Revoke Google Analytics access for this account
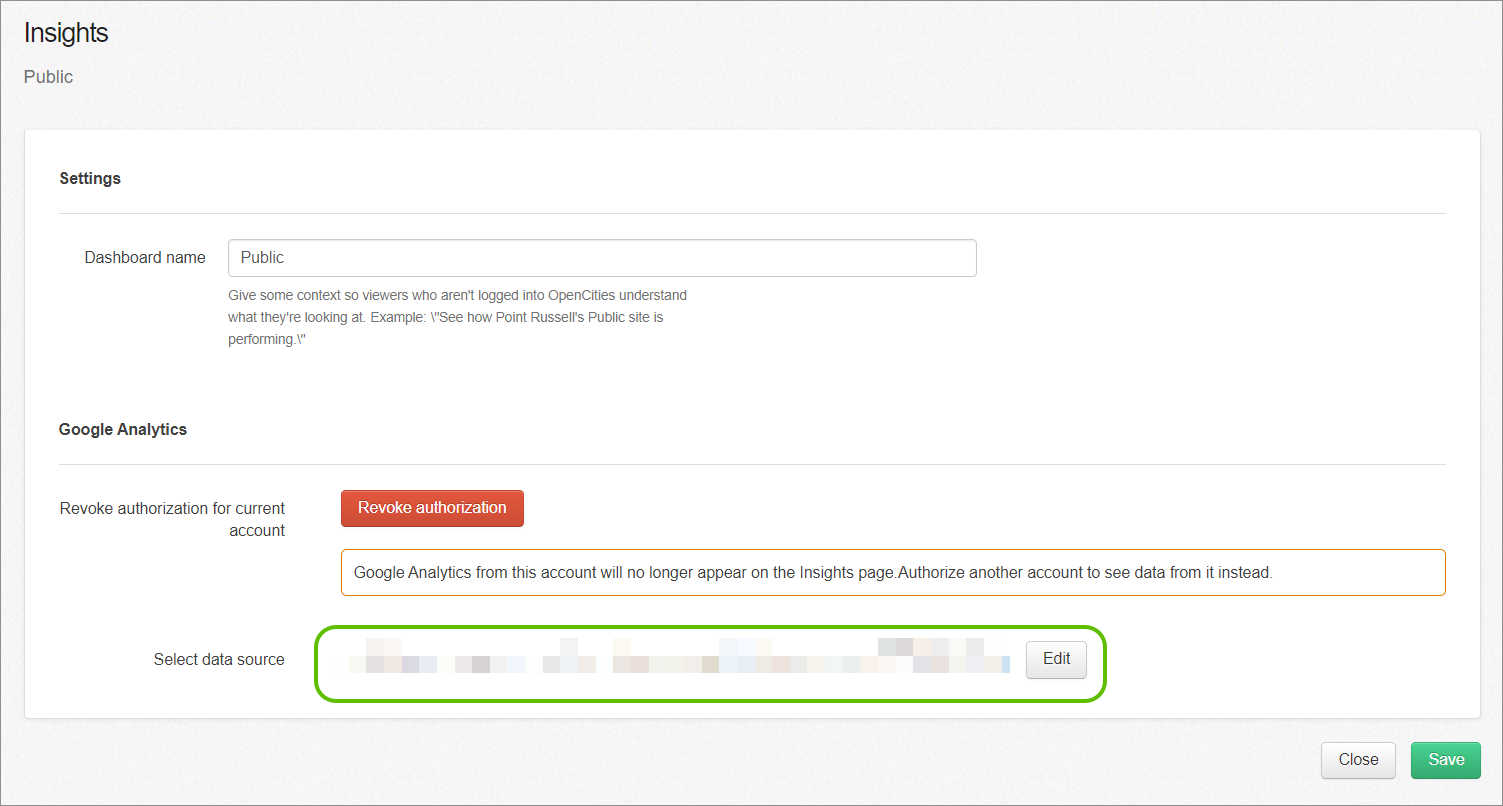 pyautogui.click(x=432, y=508)
